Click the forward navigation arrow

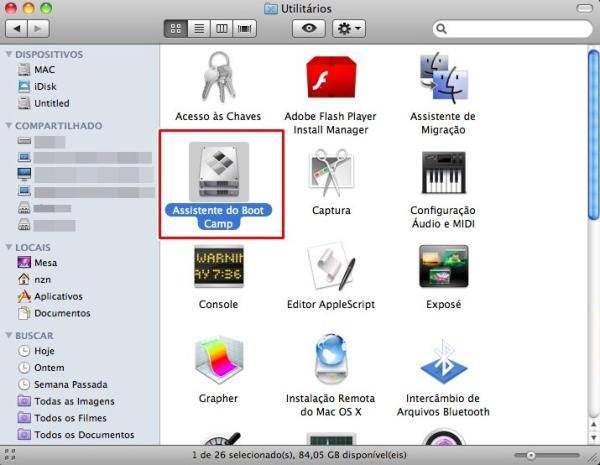(38, 29)
